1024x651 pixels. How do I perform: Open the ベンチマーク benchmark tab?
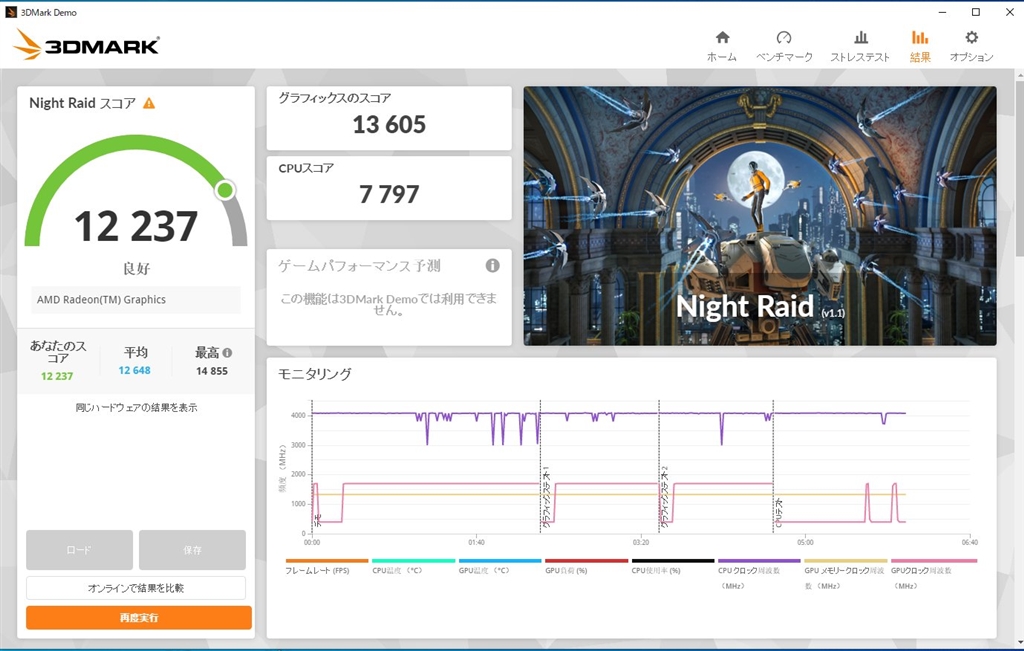coord(784,46)
